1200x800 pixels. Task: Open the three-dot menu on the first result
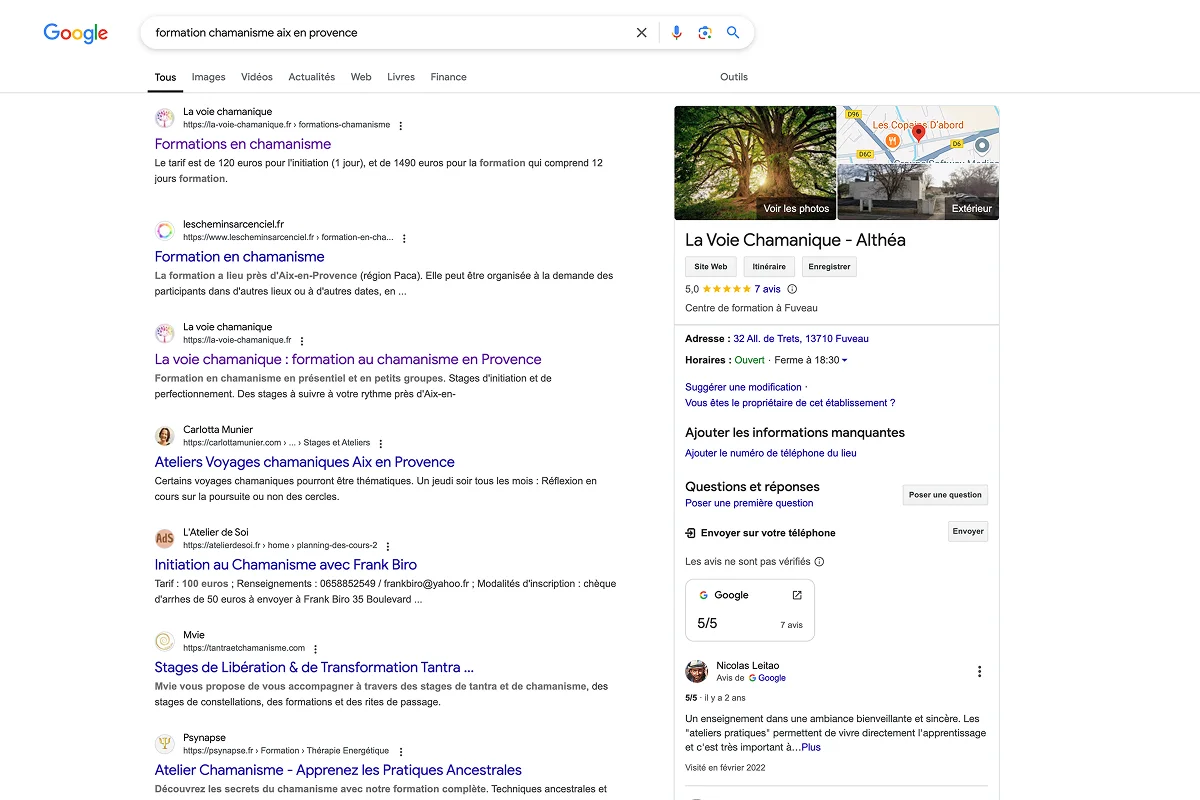[399, 124]
